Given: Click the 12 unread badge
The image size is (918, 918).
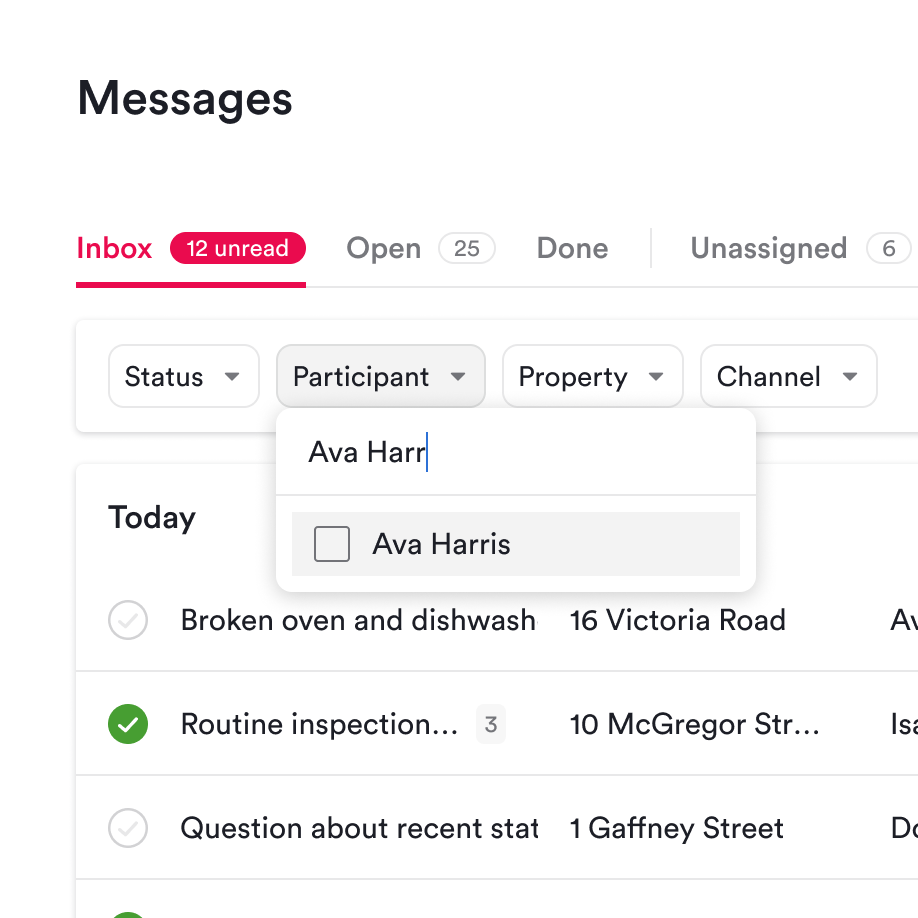Looking at the screenshot, I should pyautogui.click(x=238, y=248).
